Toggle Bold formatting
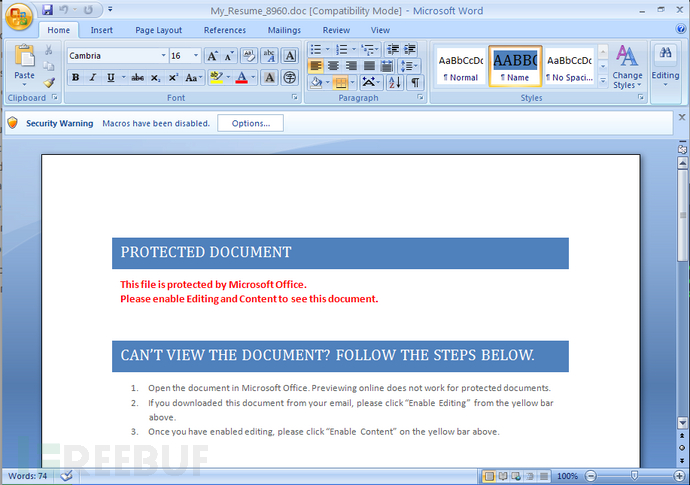This screenshot has width=690, height=485. 75,78
